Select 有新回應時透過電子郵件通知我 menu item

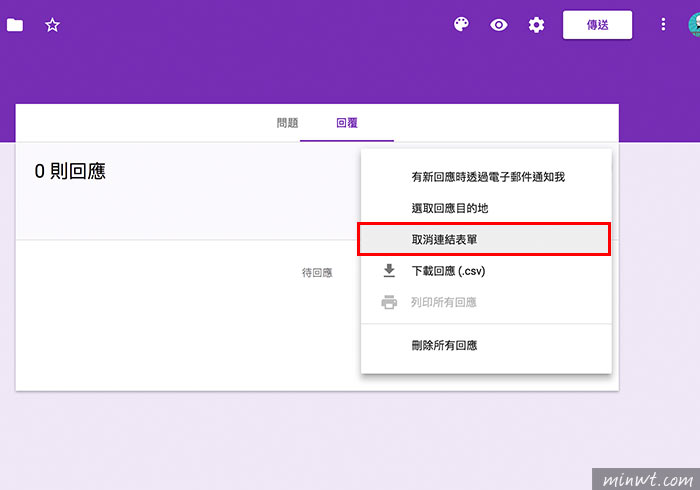click(486, 177)
